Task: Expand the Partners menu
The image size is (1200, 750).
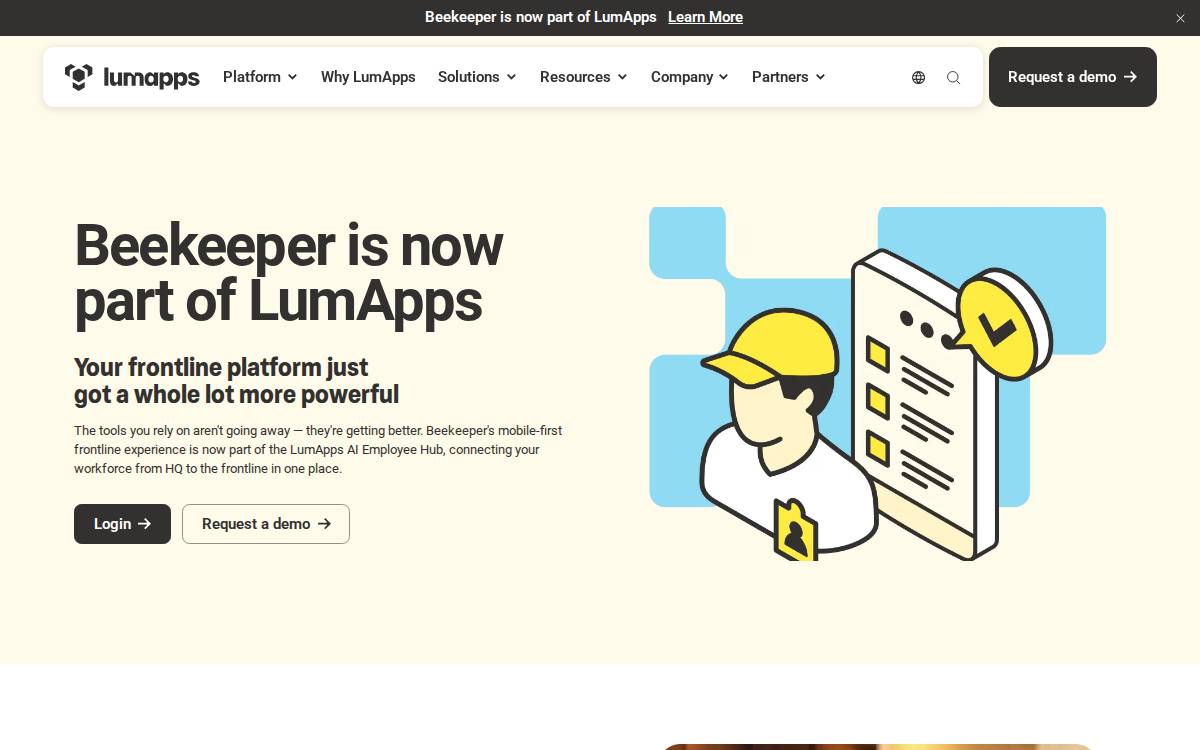Action: [x=789, y=77]
